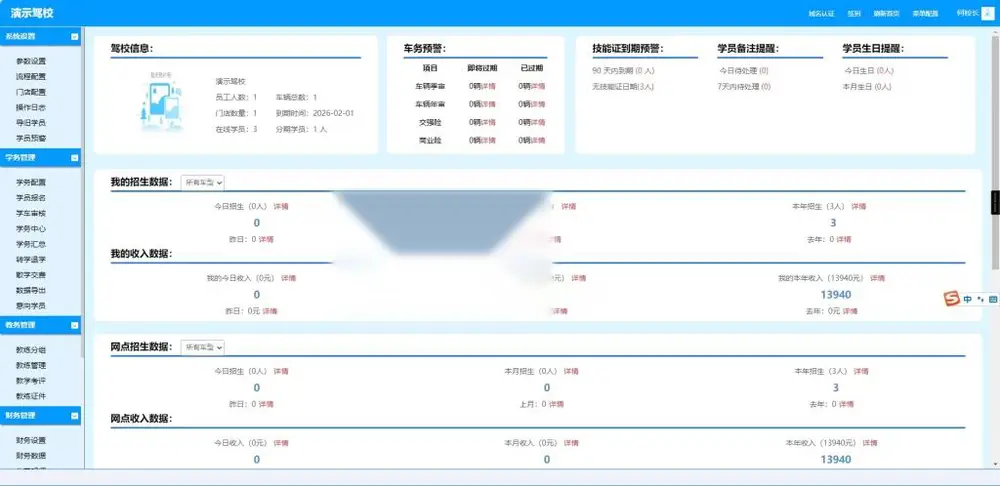Open 教练分组 in the sidebar

click(31, 350)
